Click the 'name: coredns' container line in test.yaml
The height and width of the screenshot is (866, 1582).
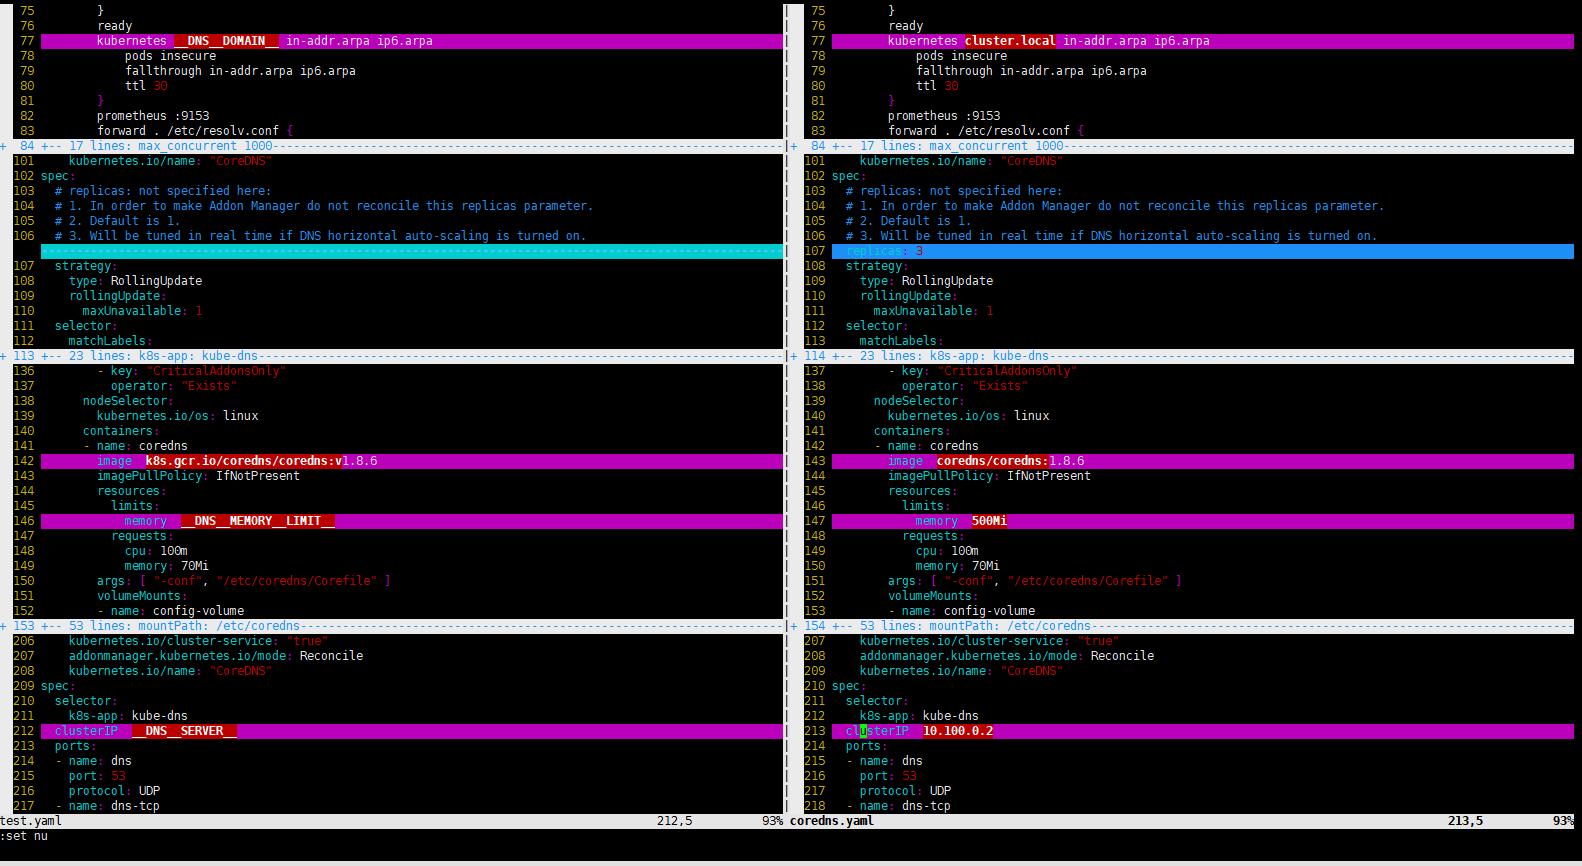point(136,446)
